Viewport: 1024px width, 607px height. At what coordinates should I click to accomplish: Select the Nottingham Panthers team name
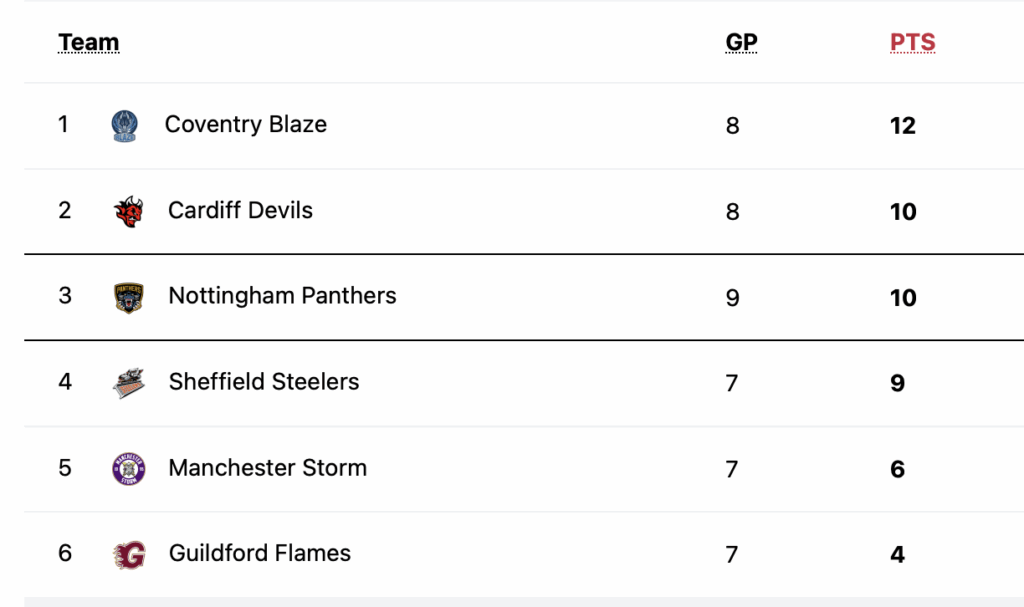(282, 296)
